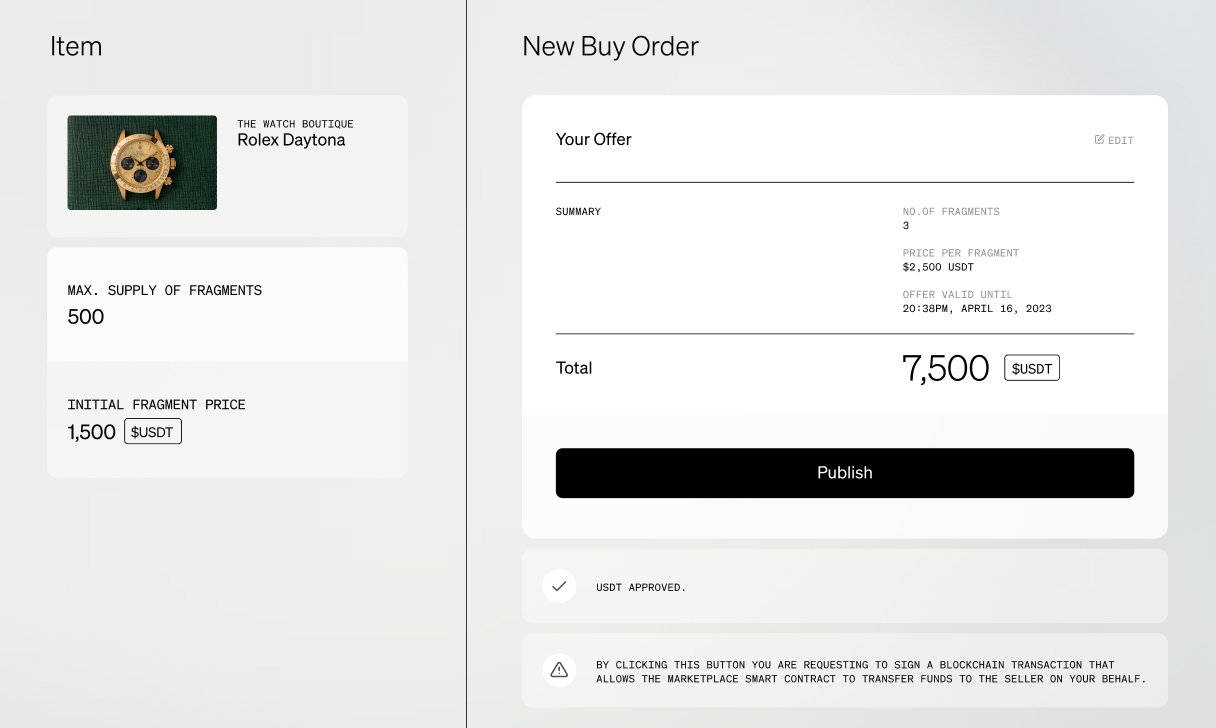Image resolution: width=1216 pixels, height=728 pixels.
Task: Click the pencil edit icon
Action: (1100, 140)
